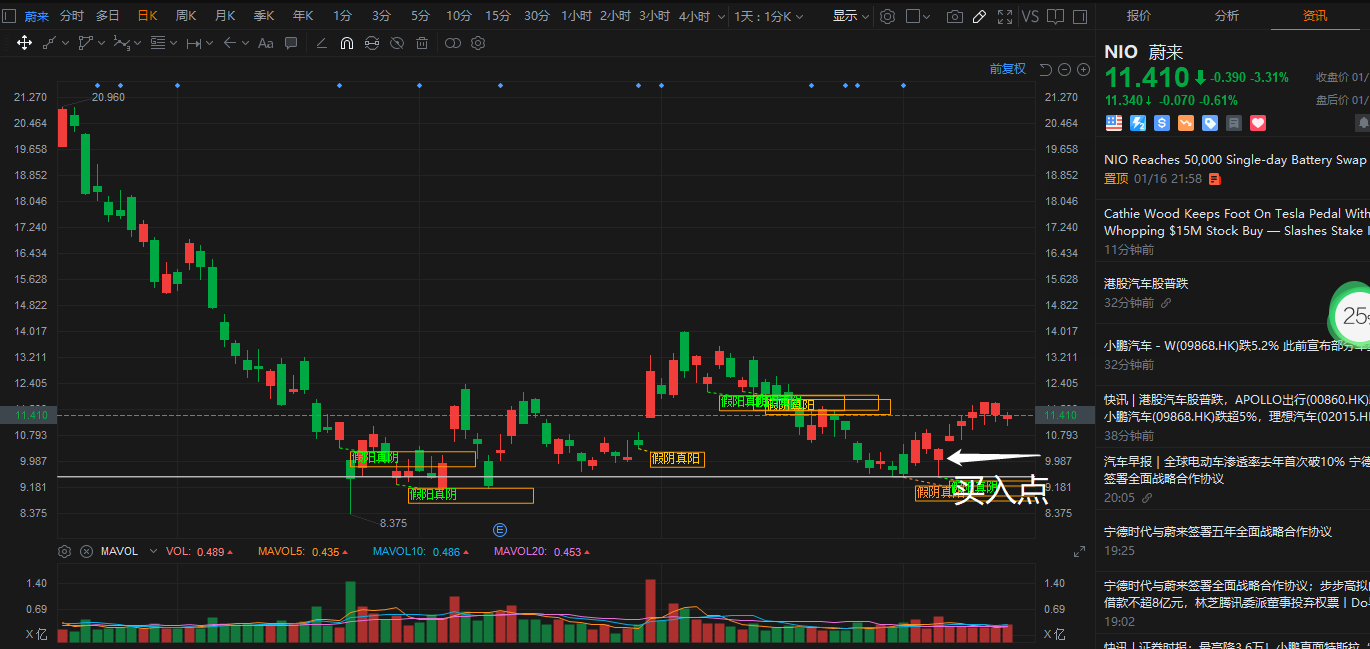Toggle the right sidebar panel icon

click(1081, 16)
